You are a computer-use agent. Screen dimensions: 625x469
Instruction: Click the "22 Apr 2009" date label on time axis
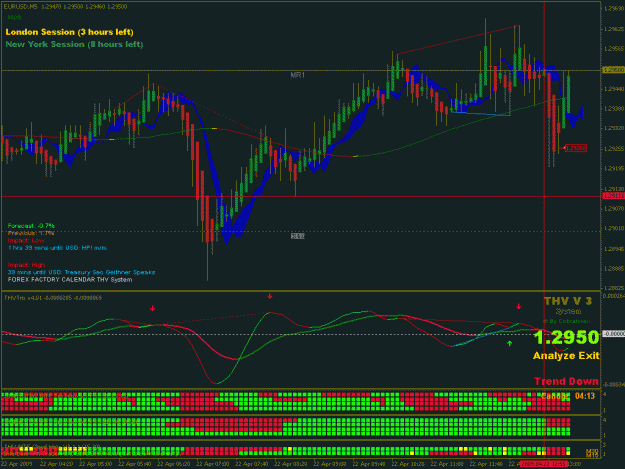click(16, 464)
